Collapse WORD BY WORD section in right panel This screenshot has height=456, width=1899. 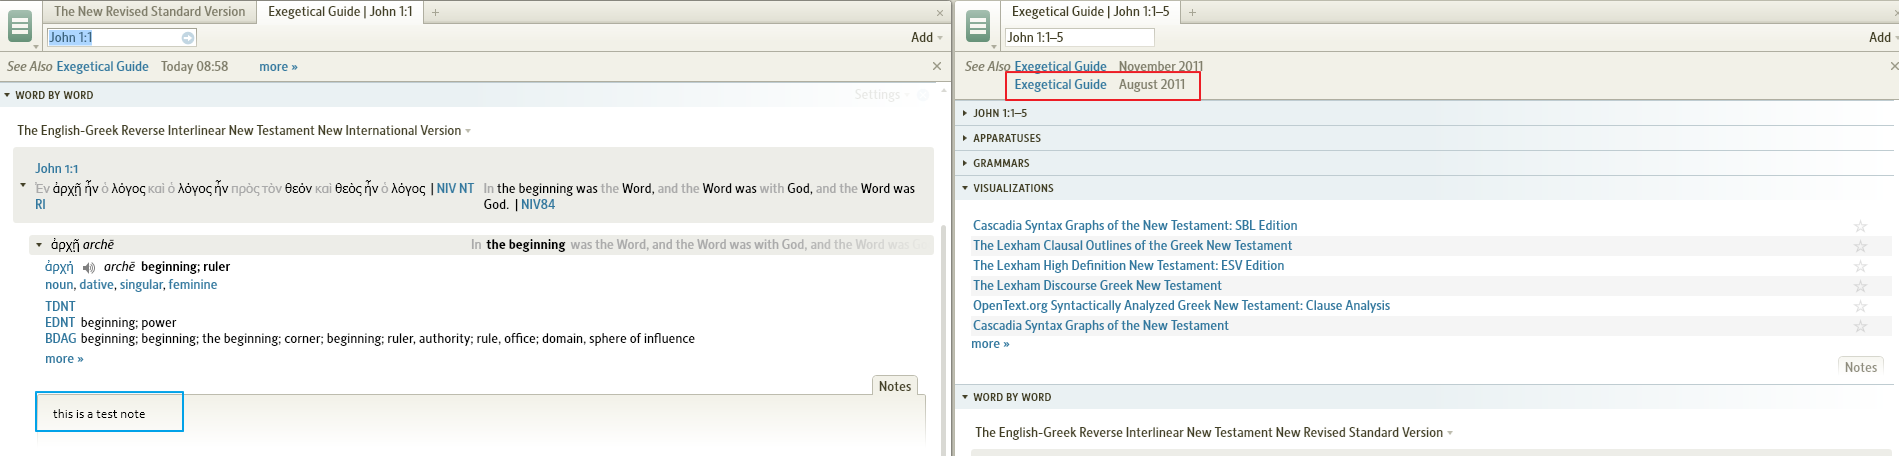965,397
